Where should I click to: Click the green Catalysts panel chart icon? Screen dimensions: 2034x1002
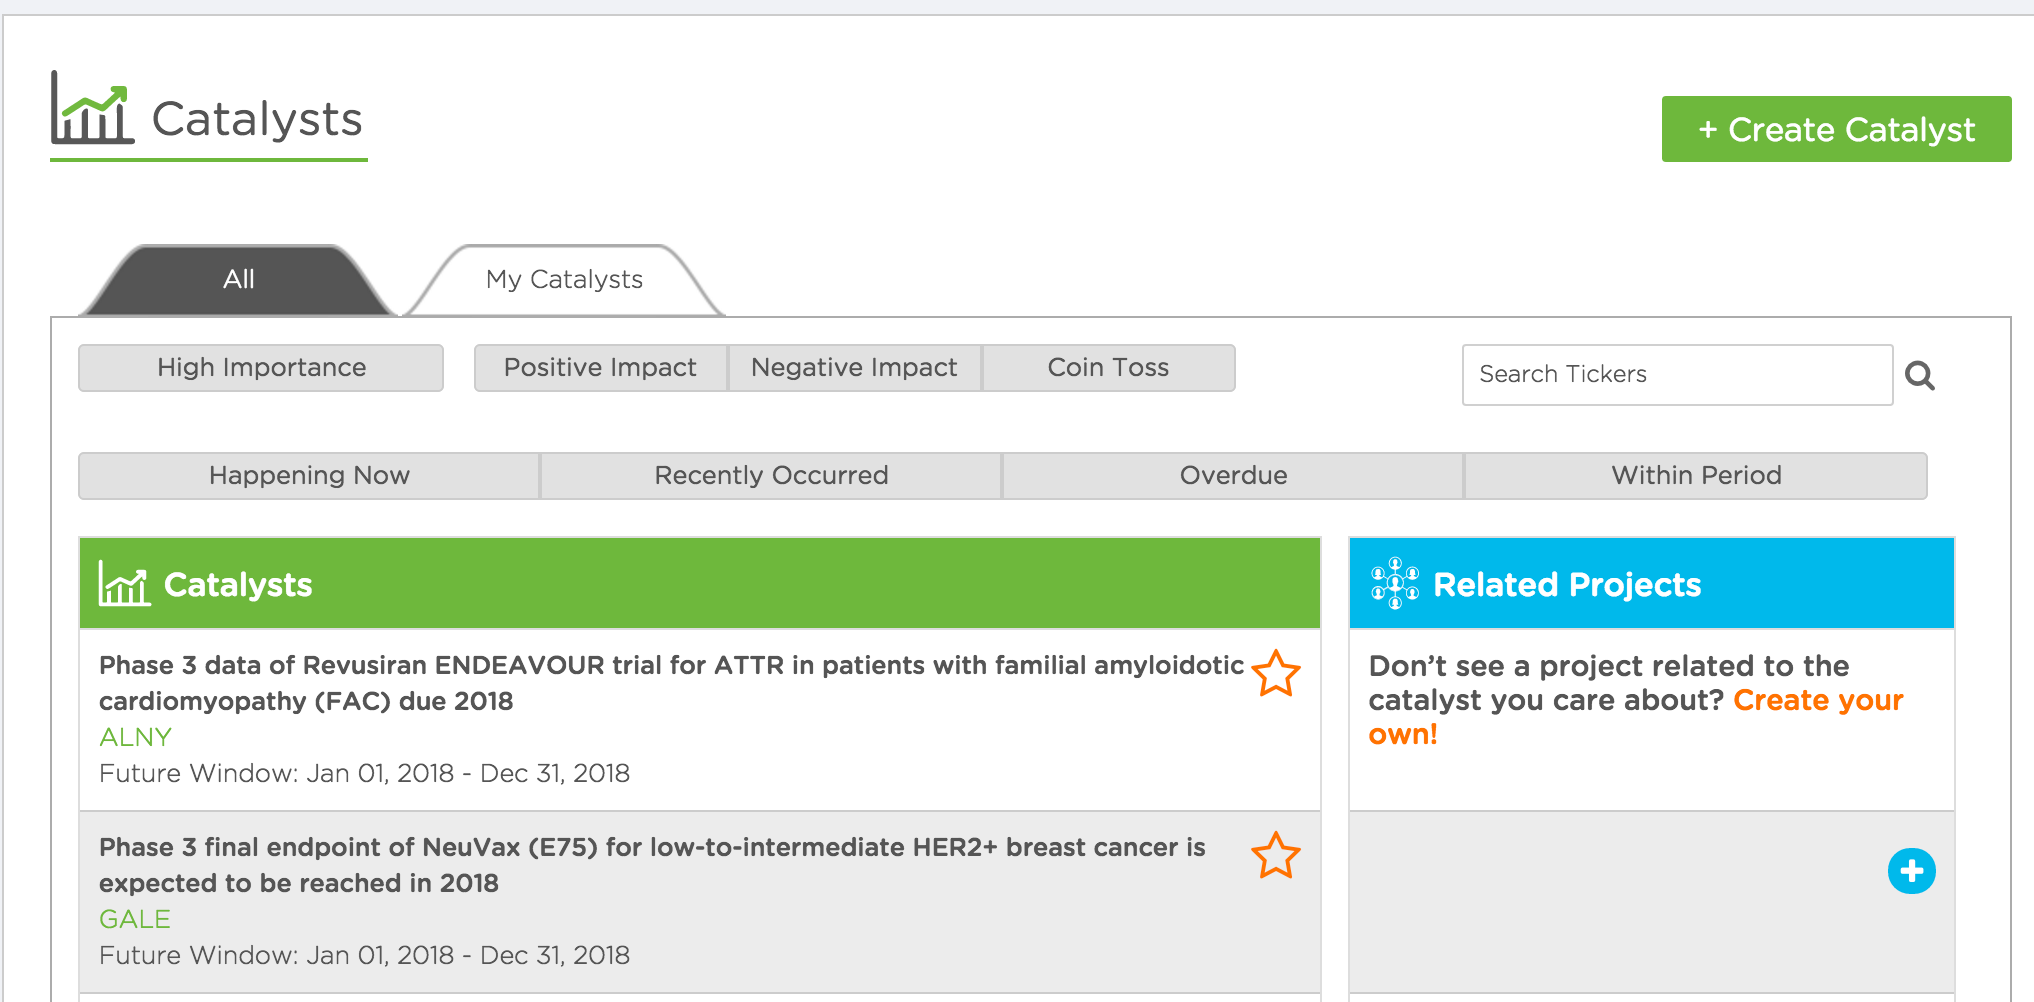[124, 584]
